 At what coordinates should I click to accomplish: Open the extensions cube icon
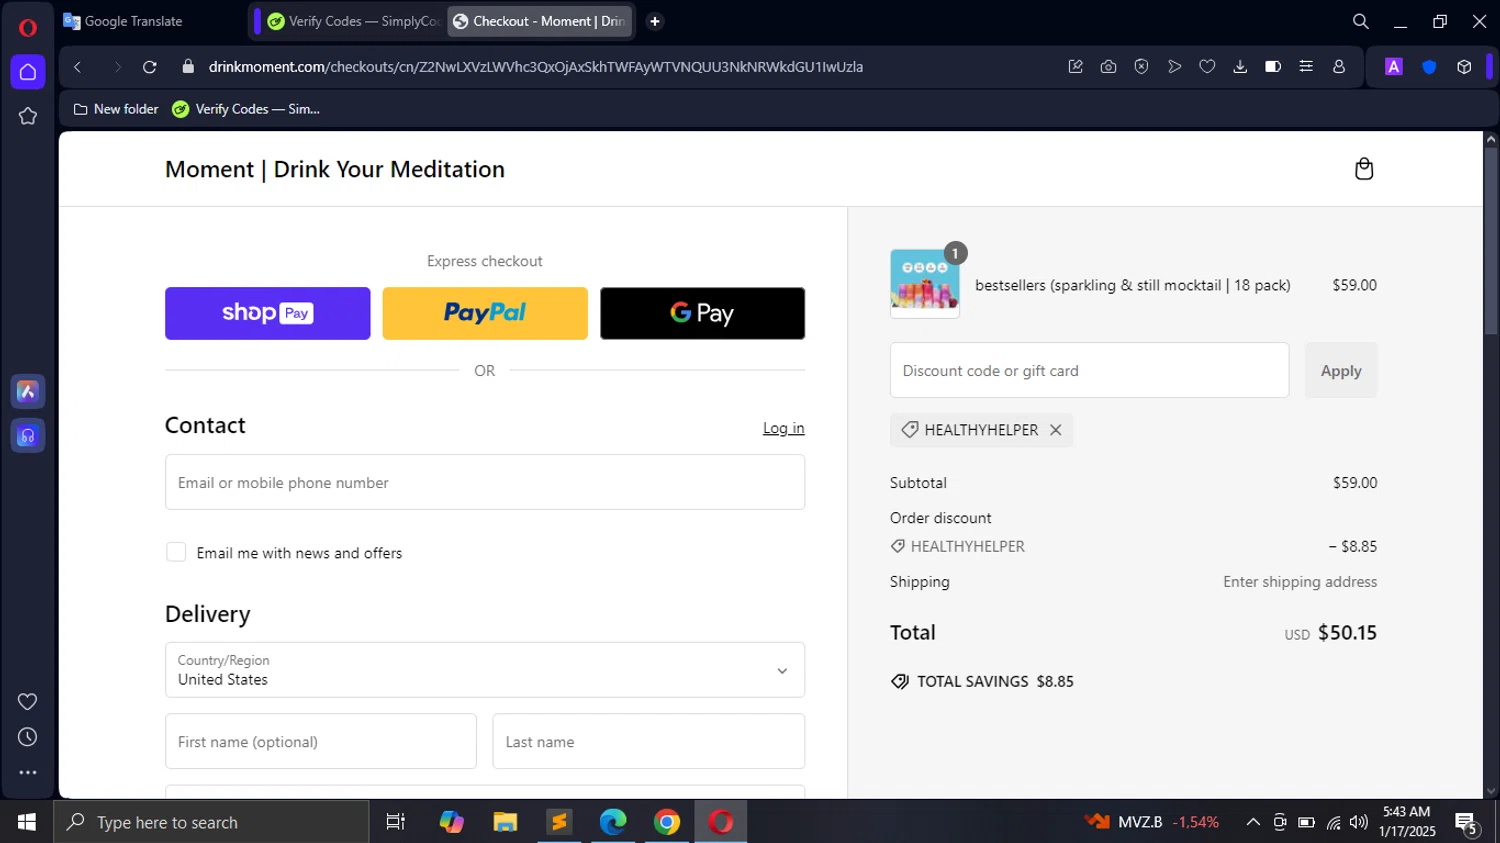[x=1464, y=67]
